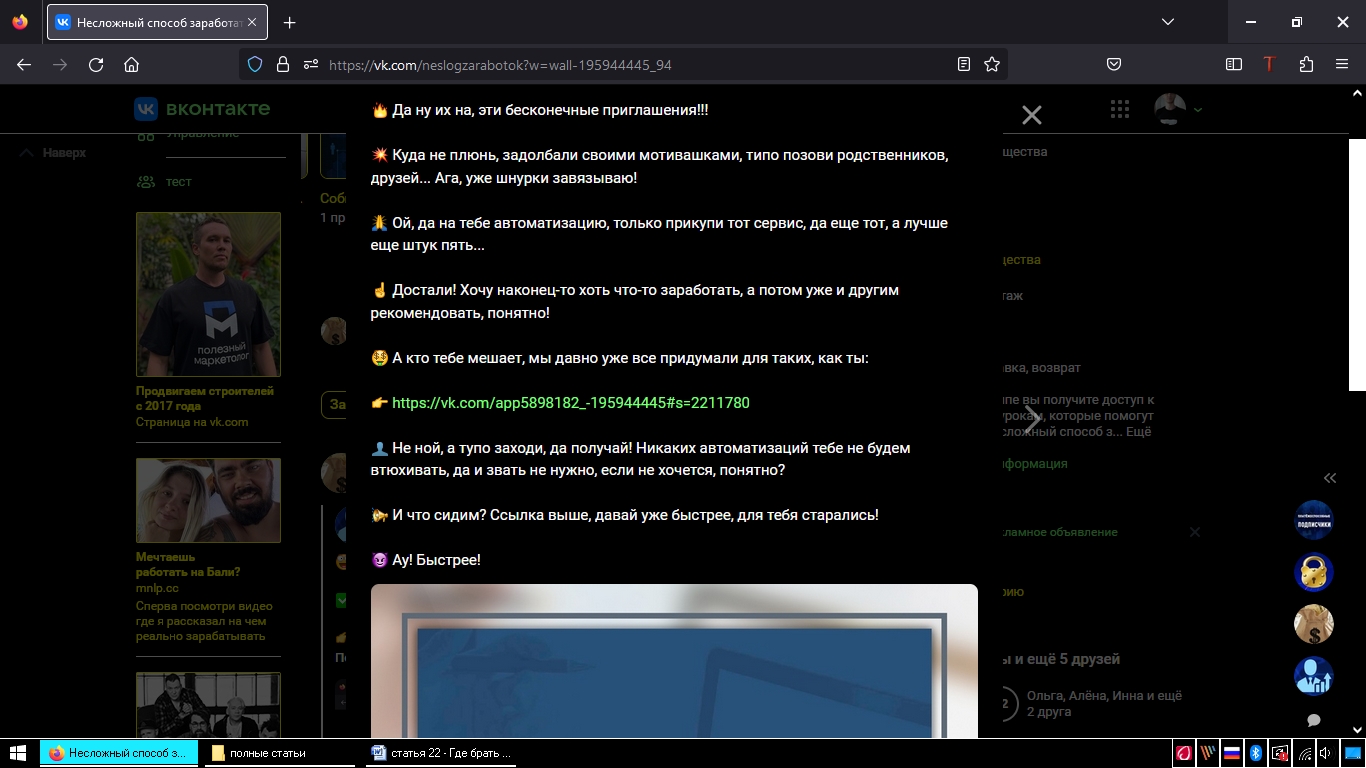The image size is (1366, 768).
Task: Go back to the previous browser page
Action: tap(24, 64)
